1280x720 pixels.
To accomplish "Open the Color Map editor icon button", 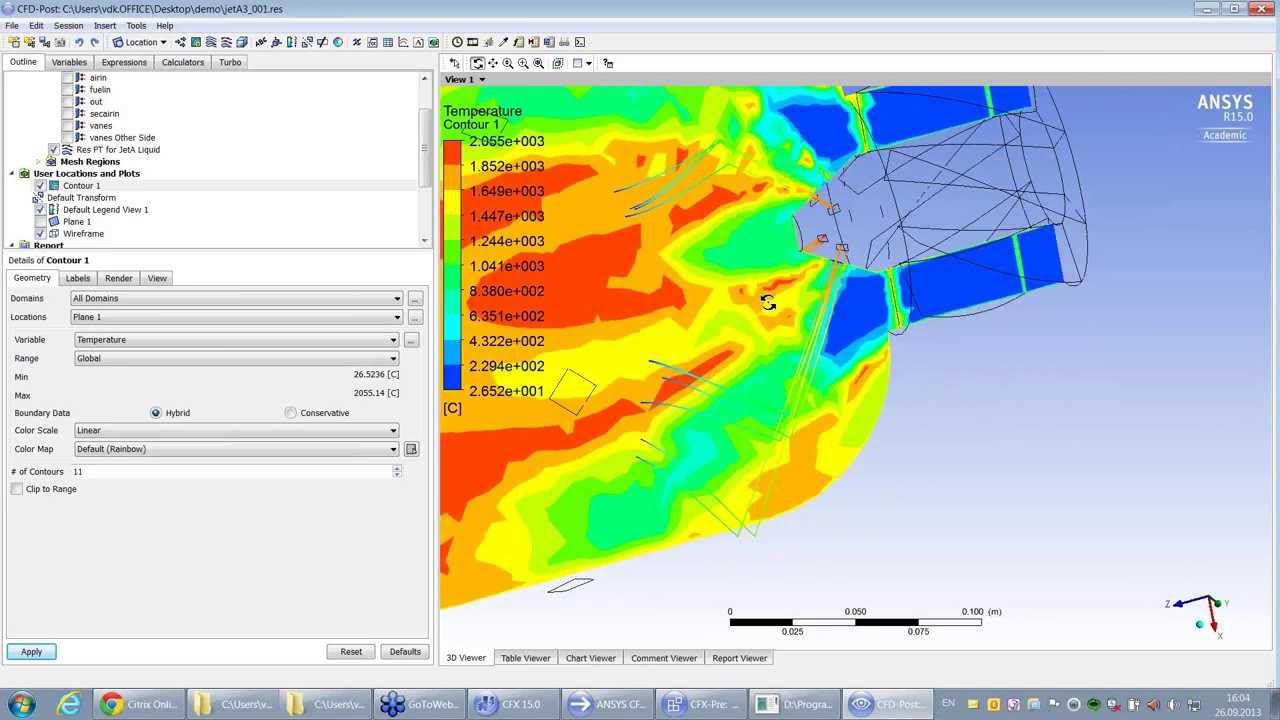I will pyautogui.click(x=411, y=449).
